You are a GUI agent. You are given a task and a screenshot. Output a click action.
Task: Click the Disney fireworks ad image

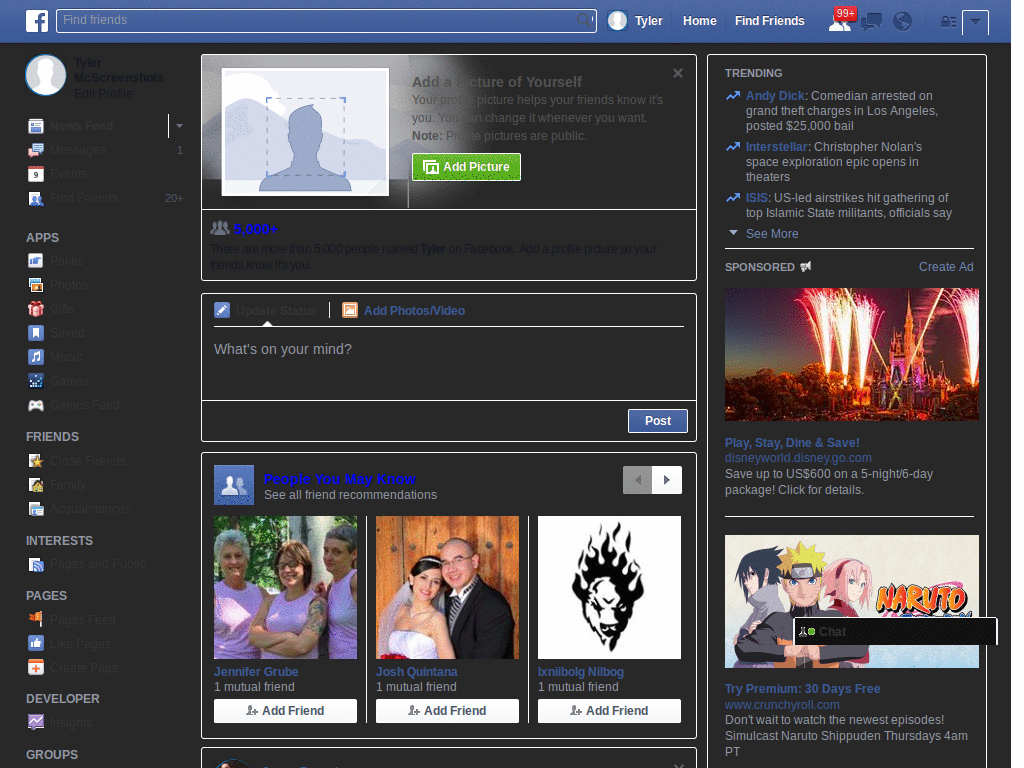click(852, 355)
